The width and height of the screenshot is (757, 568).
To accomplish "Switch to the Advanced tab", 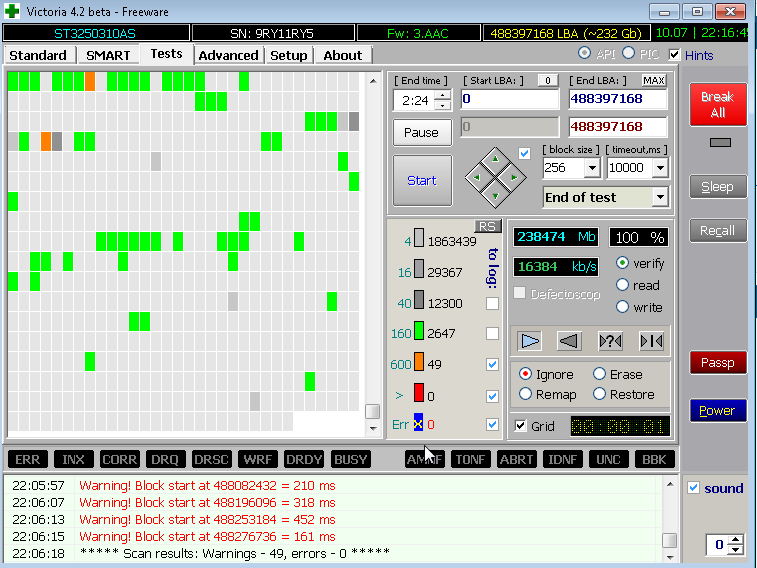I will coord(228,55).
